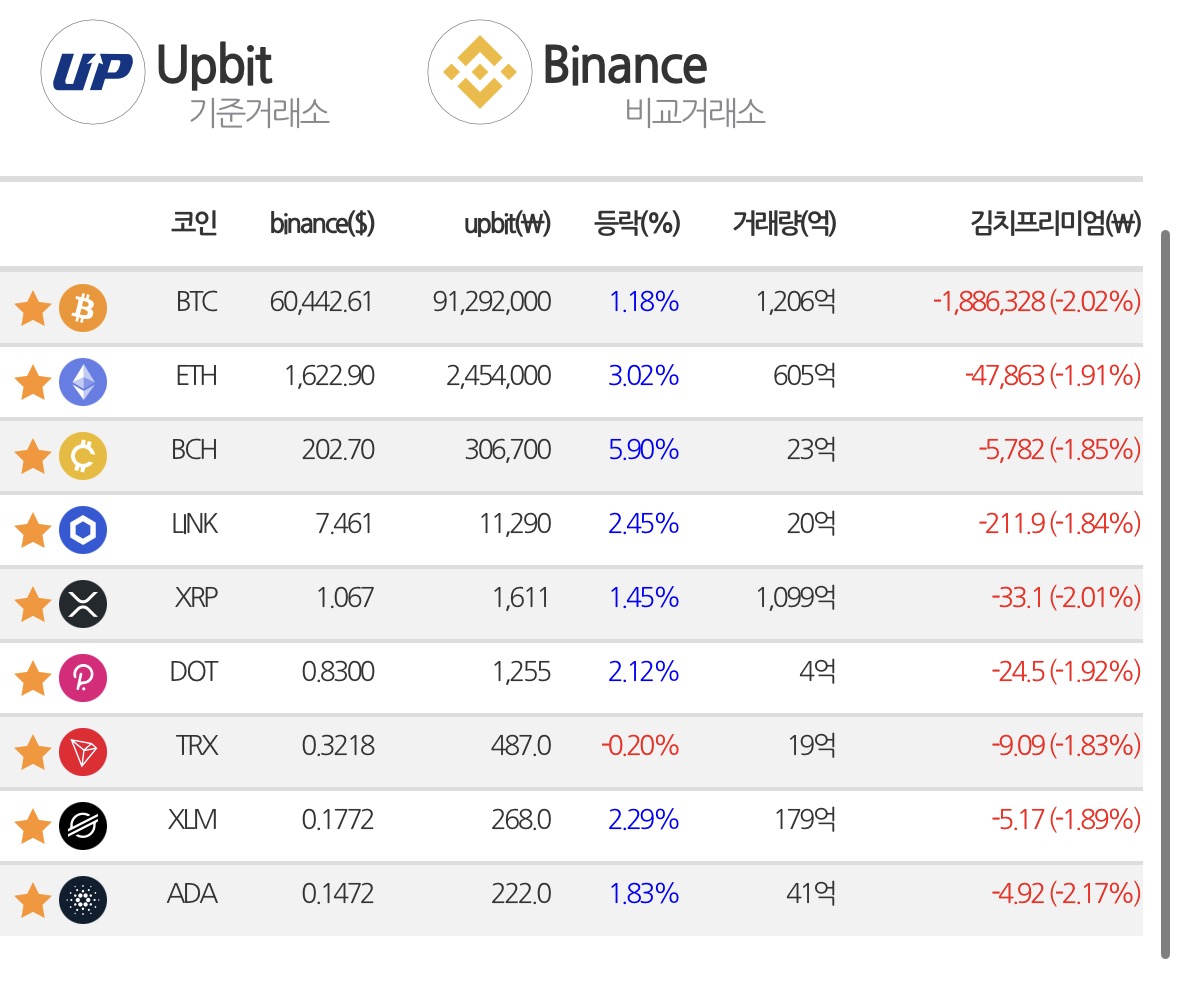Toggle the favorite star for DOT

point(33,678)
